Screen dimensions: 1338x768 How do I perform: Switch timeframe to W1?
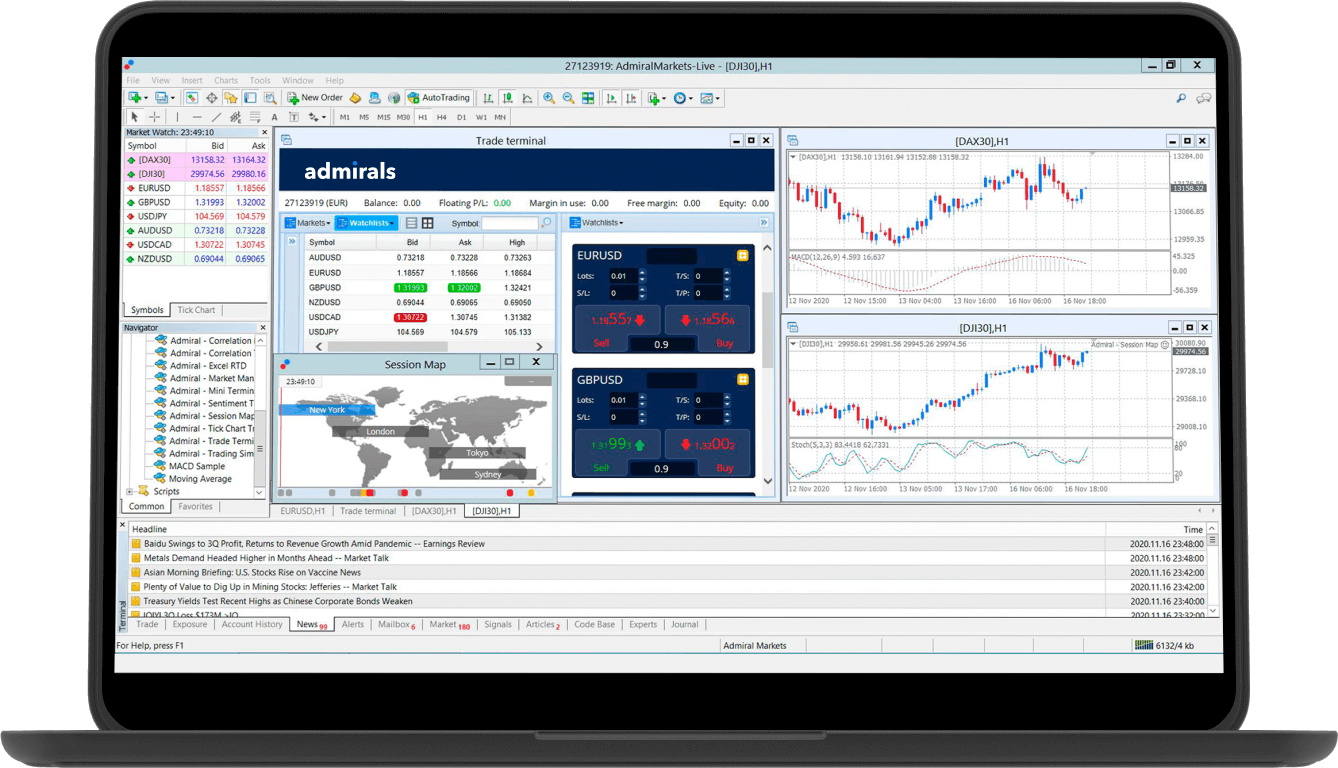pyautogui.click(x=481, y=117)
